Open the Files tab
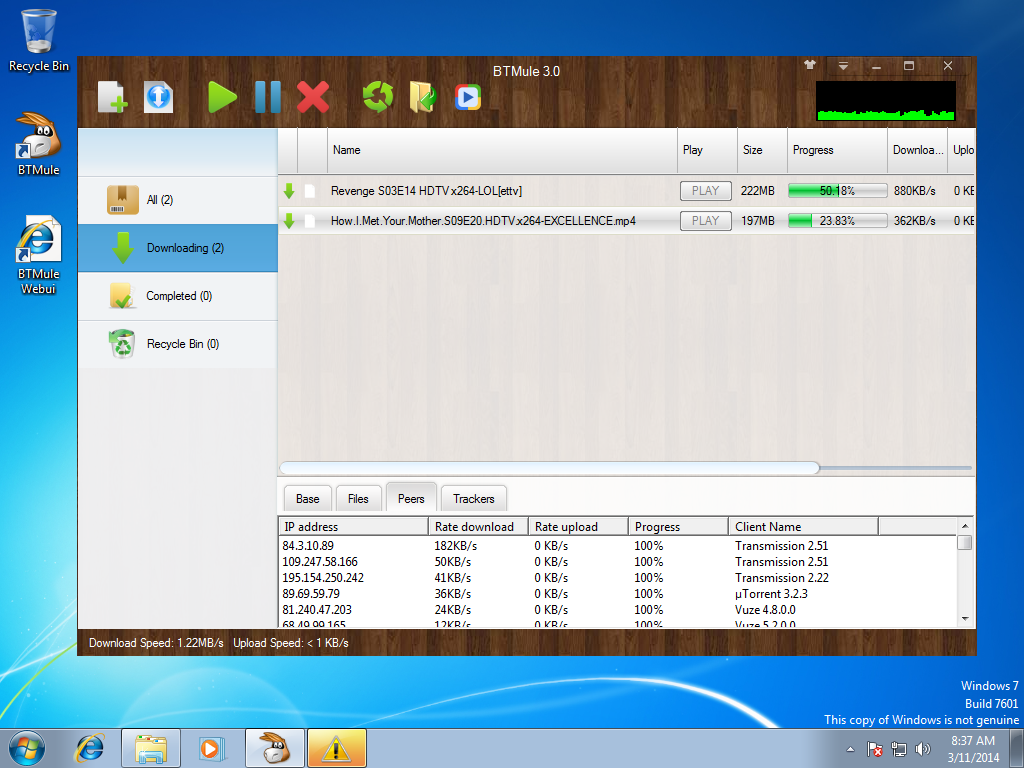The width and height of the screenshot is (1024, 768). click(358, 497)
